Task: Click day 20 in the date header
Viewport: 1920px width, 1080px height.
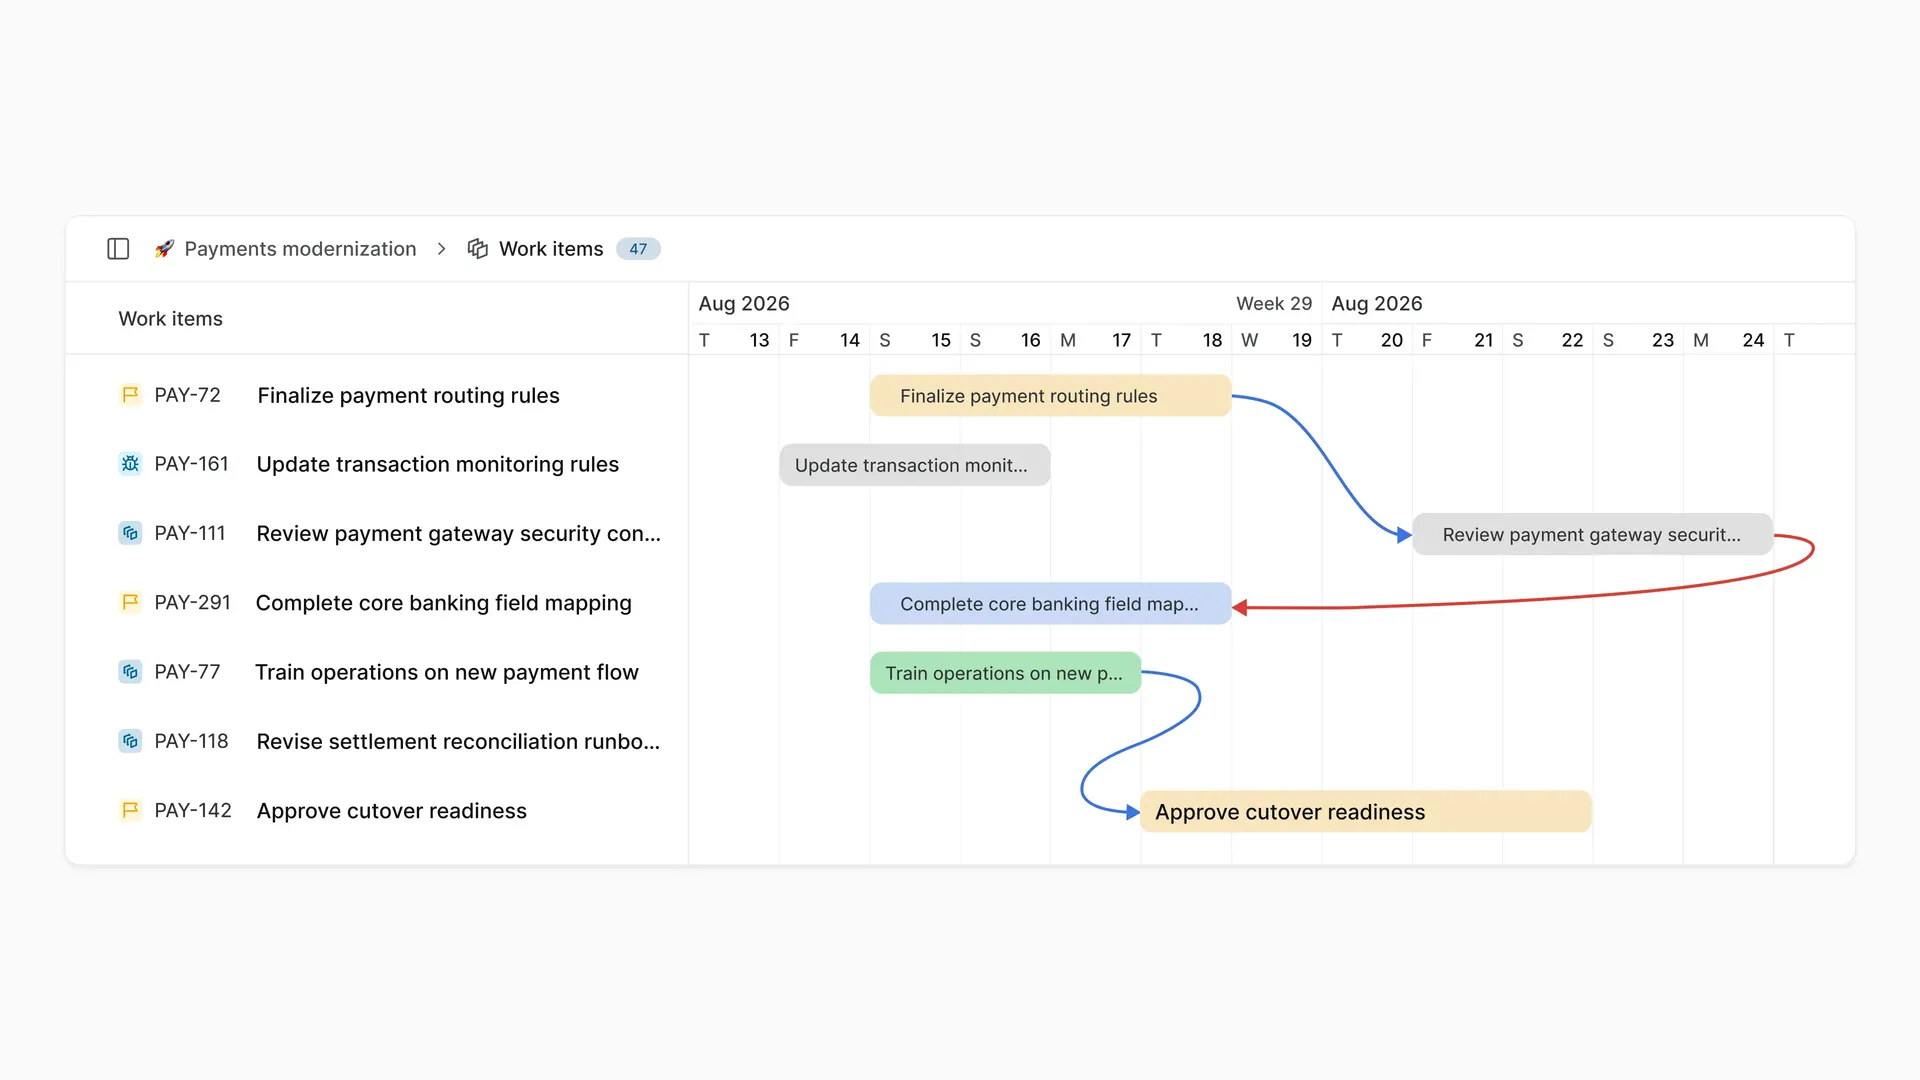Action: pos(1391,340)
